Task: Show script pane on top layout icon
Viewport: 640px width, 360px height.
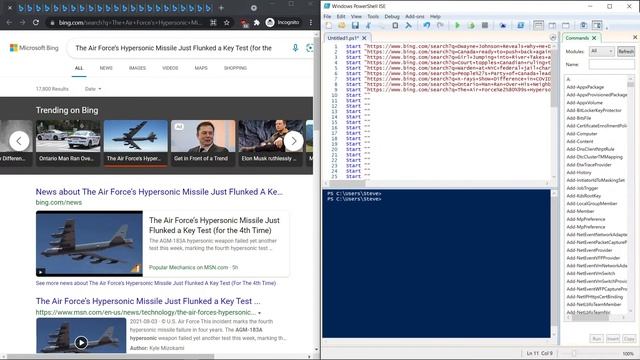Action: click(538, 25)
